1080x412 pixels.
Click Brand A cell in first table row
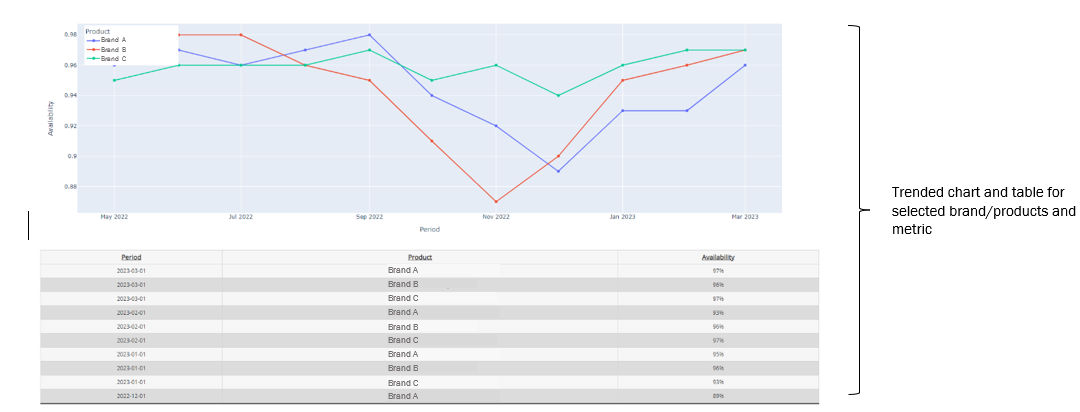coord(403,270)
